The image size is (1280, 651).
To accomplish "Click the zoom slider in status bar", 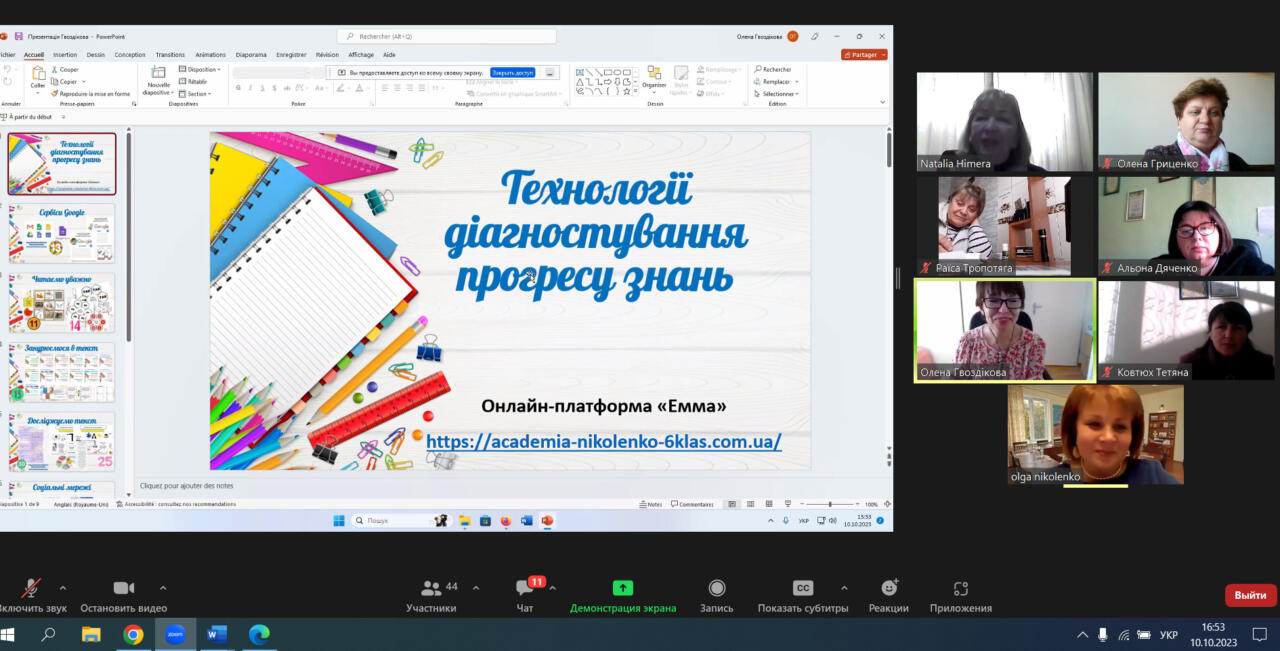I will click(x=831, y=504).
